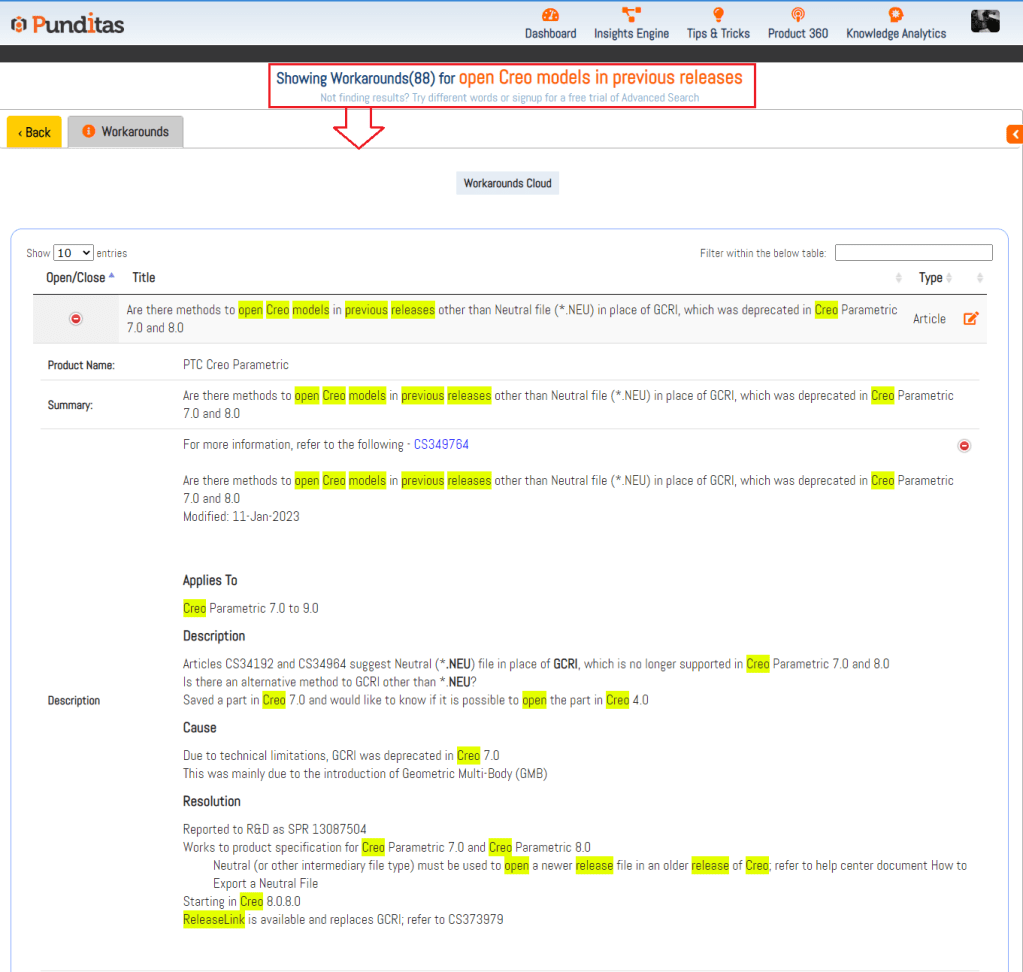Image resolution: width=1023 pixels, height=972 pixels.
Task: Expand the orange side panel arrow
Action: tap(1014, 134)
